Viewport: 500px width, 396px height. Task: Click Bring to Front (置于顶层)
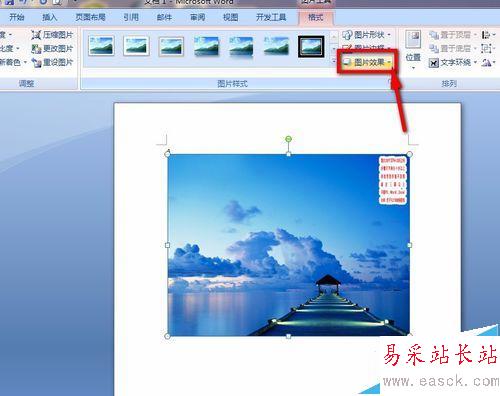point(450,35)
